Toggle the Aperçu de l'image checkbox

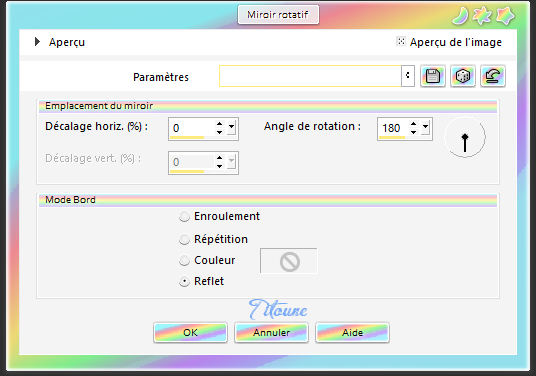tap(401, 41)
